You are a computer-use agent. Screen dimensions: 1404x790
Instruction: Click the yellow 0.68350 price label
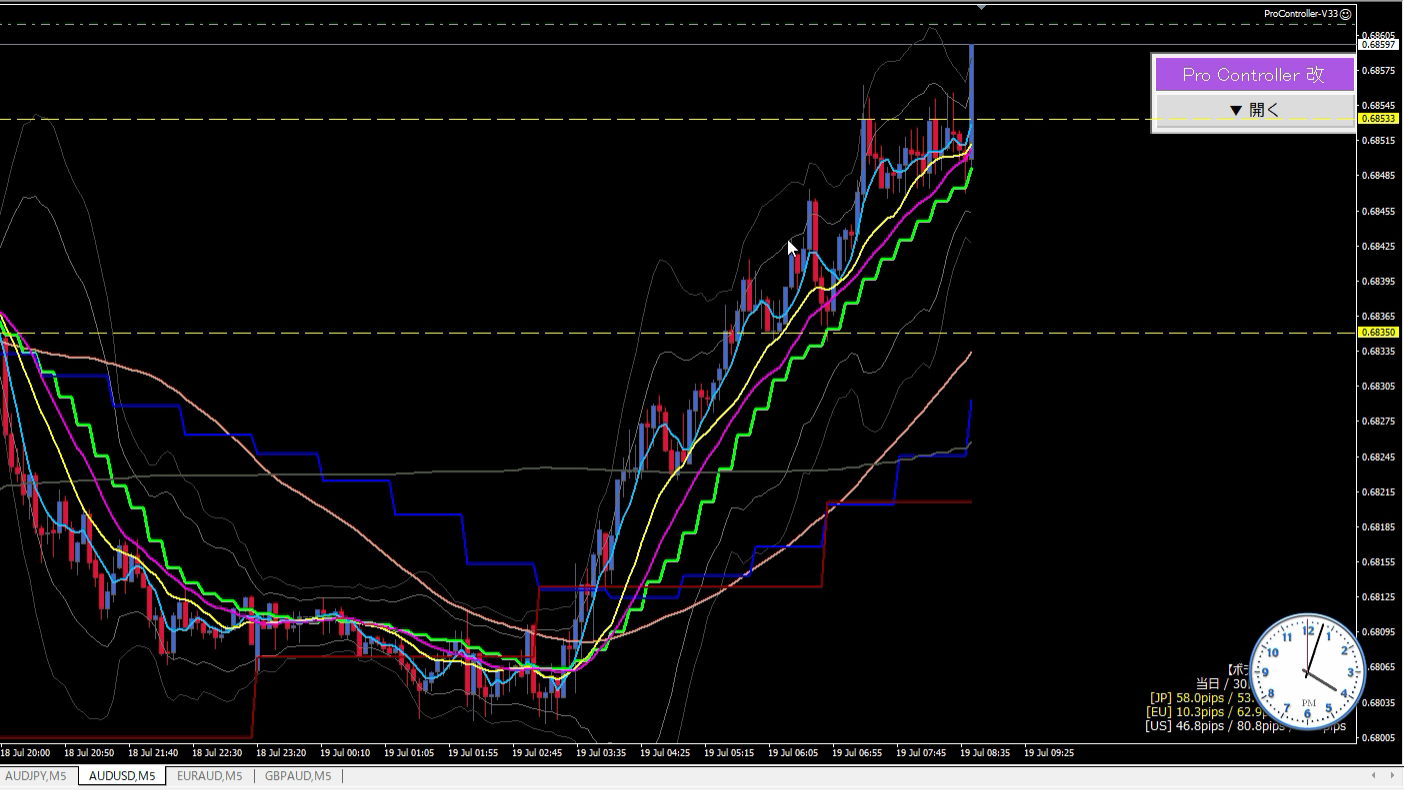click(x=1378, y=332)
